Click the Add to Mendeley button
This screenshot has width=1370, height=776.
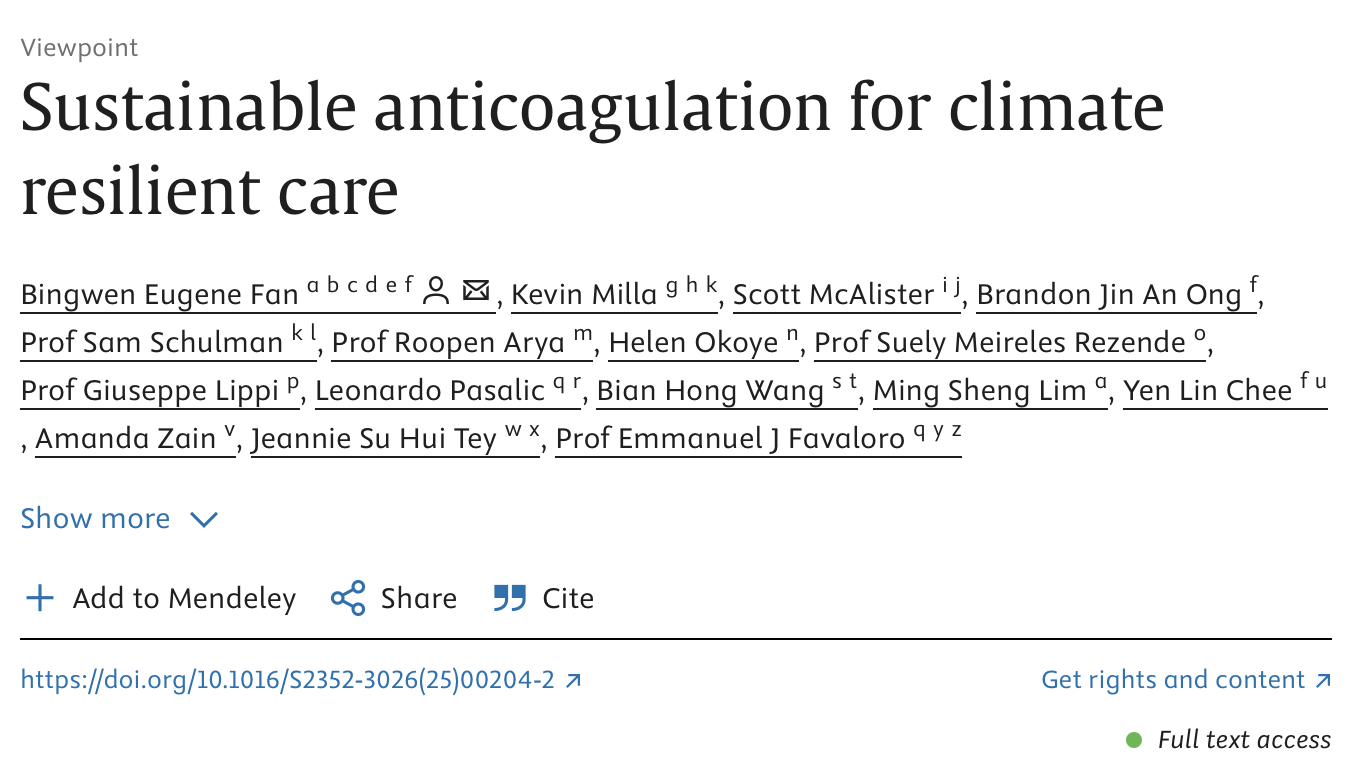click(161, 598)
